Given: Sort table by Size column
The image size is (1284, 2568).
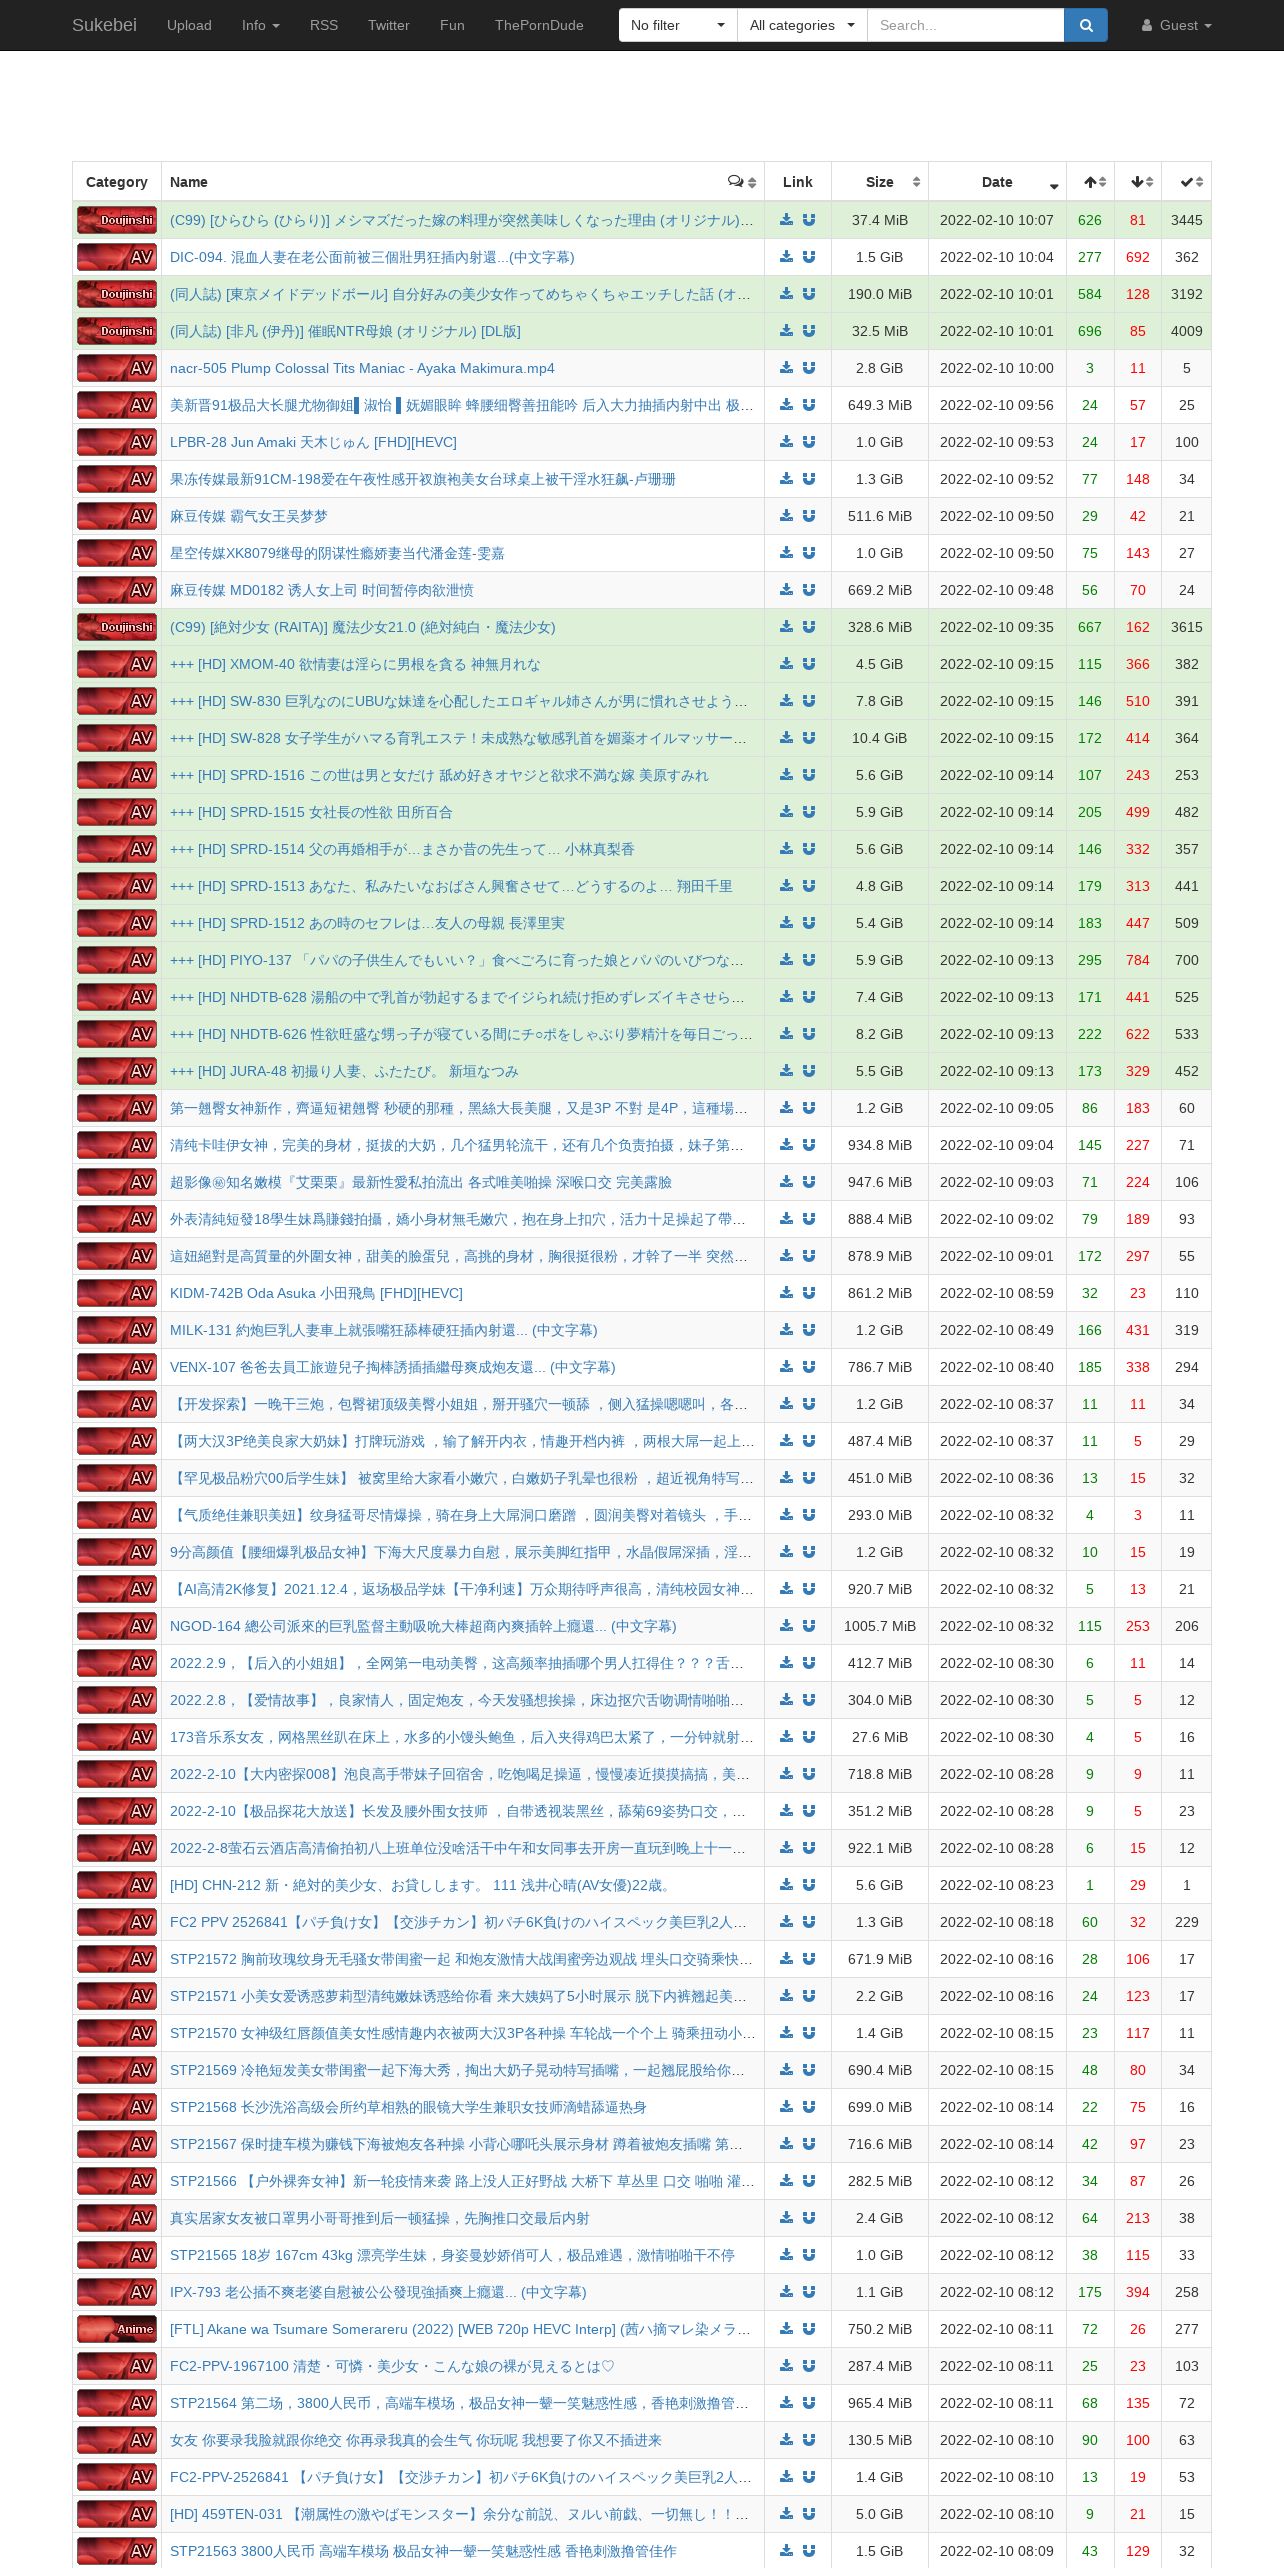Looking at the screenshot, I should (880, 182).
